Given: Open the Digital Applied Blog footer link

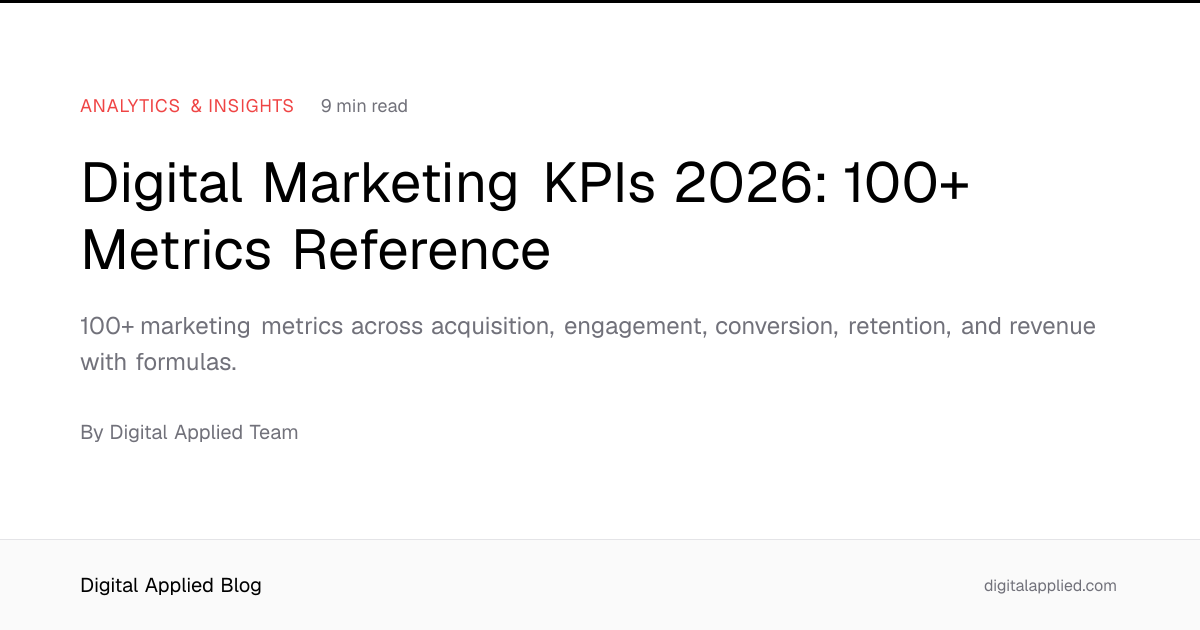Looking at the screenshot, I should click(x=171, y=585).
